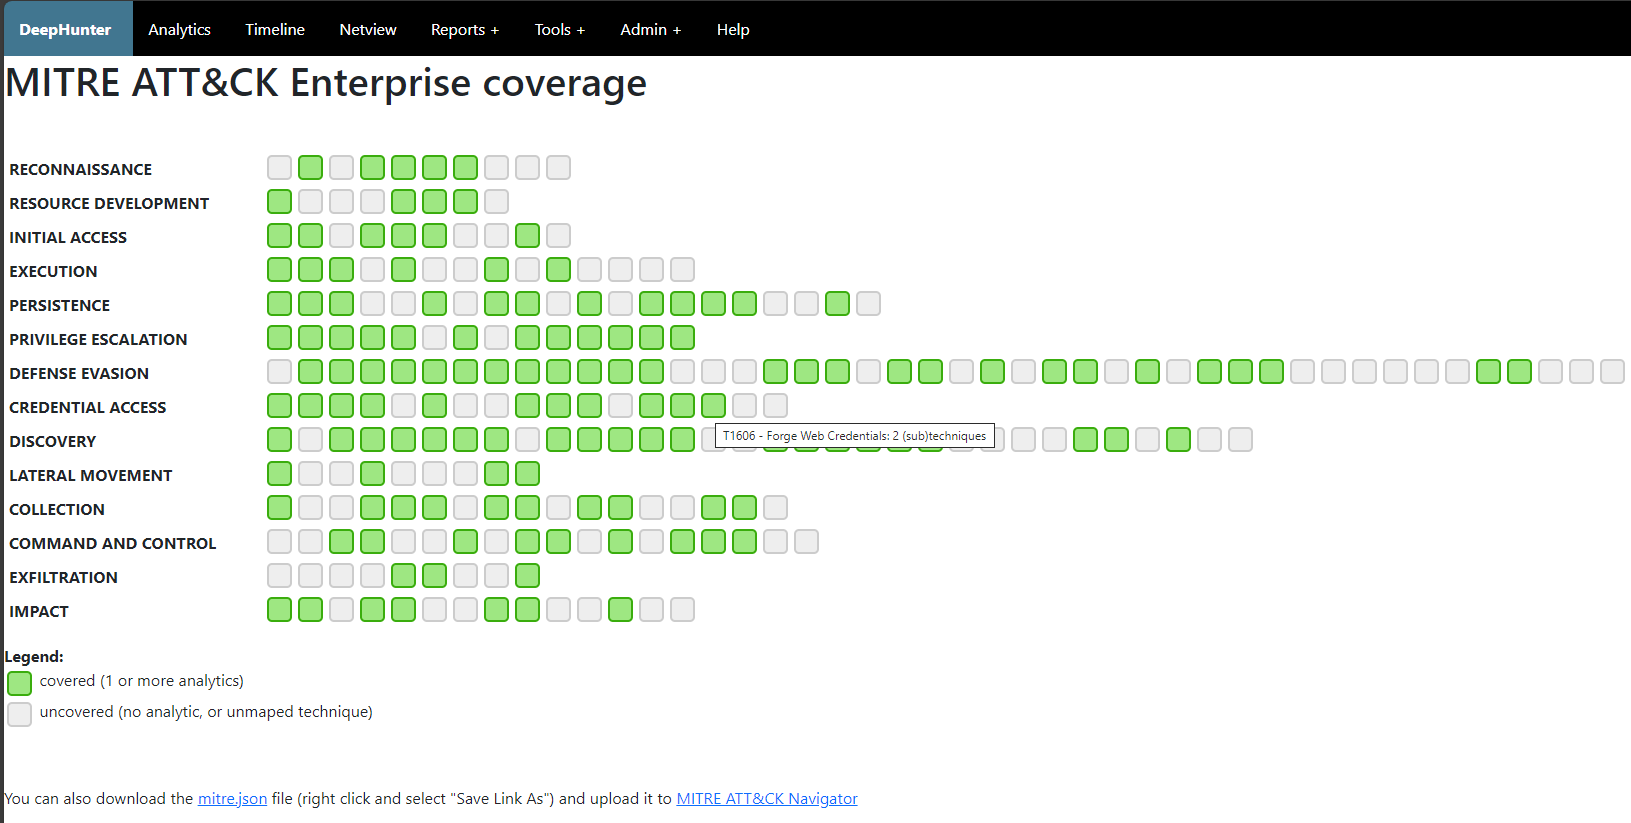Select first square in RESOURCE DEVELOPMENT row

click(280, 201)
